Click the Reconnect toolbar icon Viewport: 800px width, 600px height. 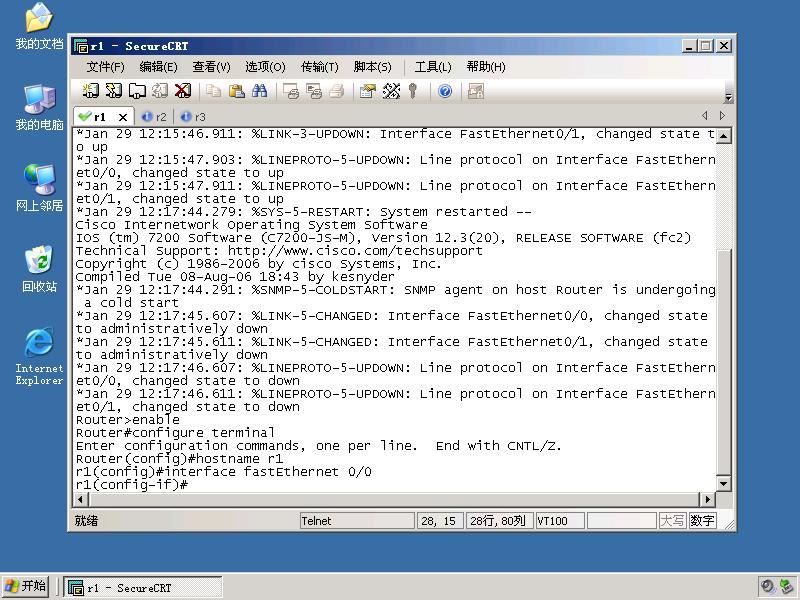pyautogui.click(x=160, y=91)
